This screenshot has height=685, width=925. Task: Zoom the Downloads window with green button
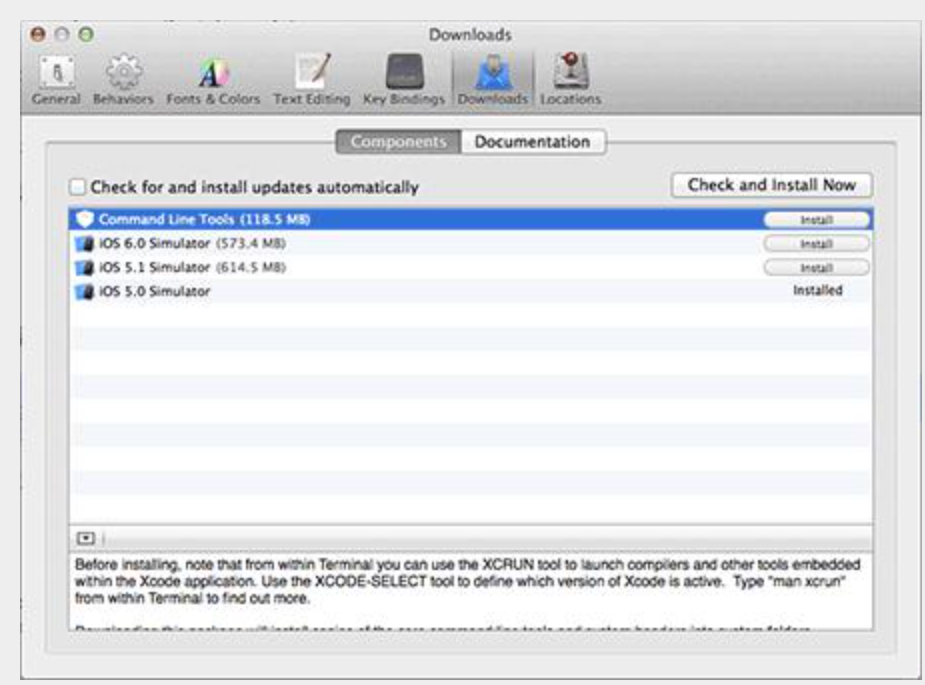point(86,34)
